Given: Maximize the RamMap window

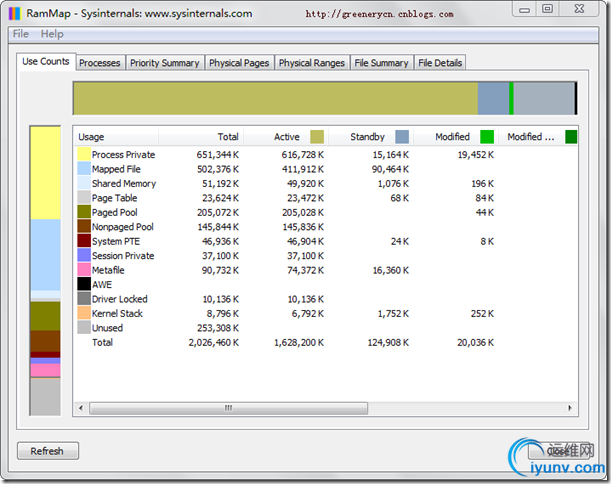Looking at the screenshot, I should (x=547, y=9).
